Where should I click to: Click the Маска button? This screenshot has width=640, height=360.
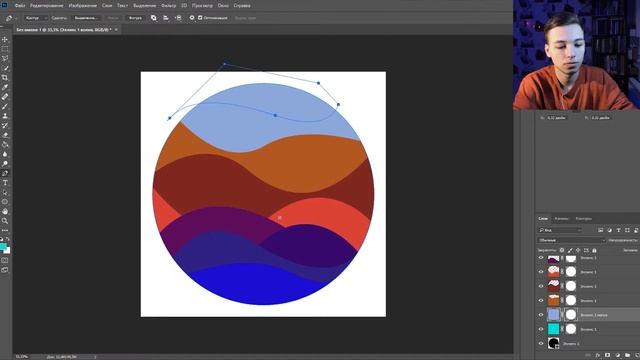[x=113, y=18]
